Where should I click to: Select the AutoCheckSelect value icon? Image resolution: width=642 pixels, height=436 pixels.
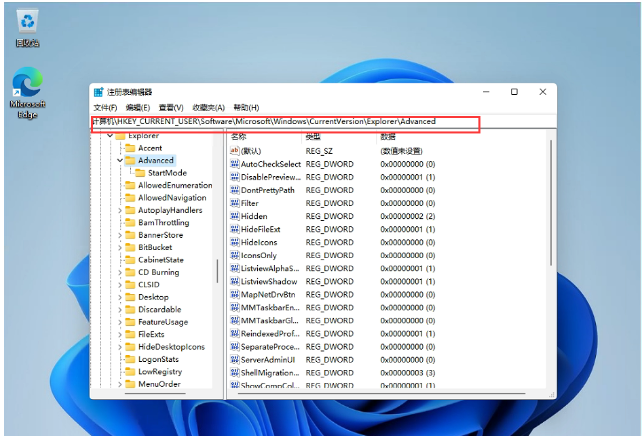click(x=235, y=164)
